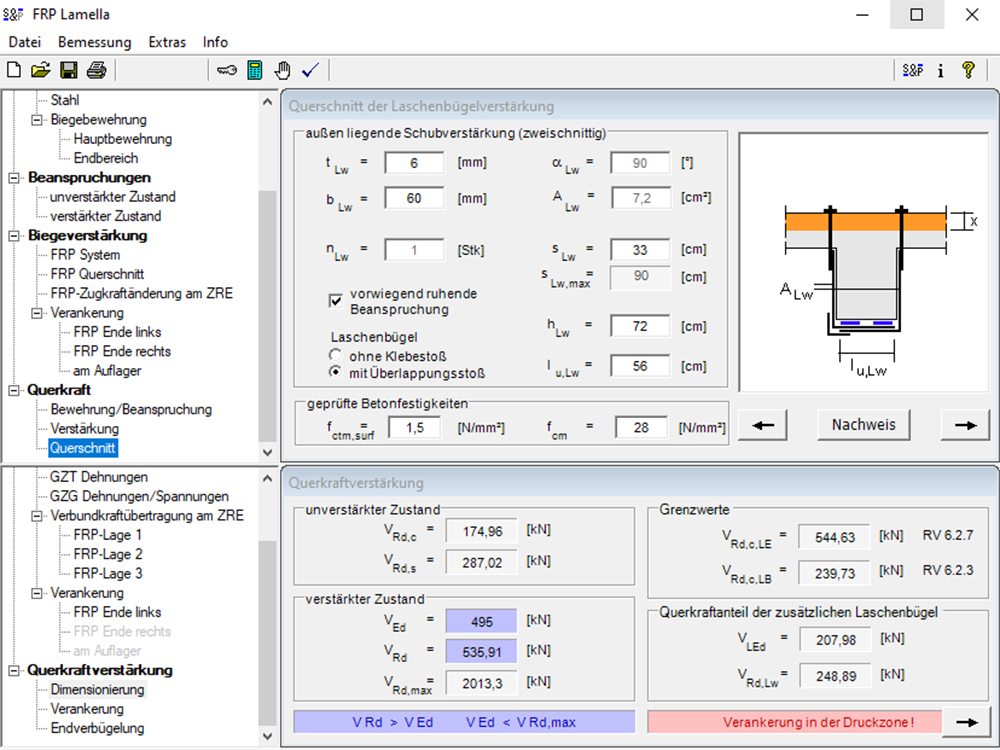Click the f ctm,surf input field
Viewport: 1000px width, 750px height.
pyautogui.click(x=415, y=427)
